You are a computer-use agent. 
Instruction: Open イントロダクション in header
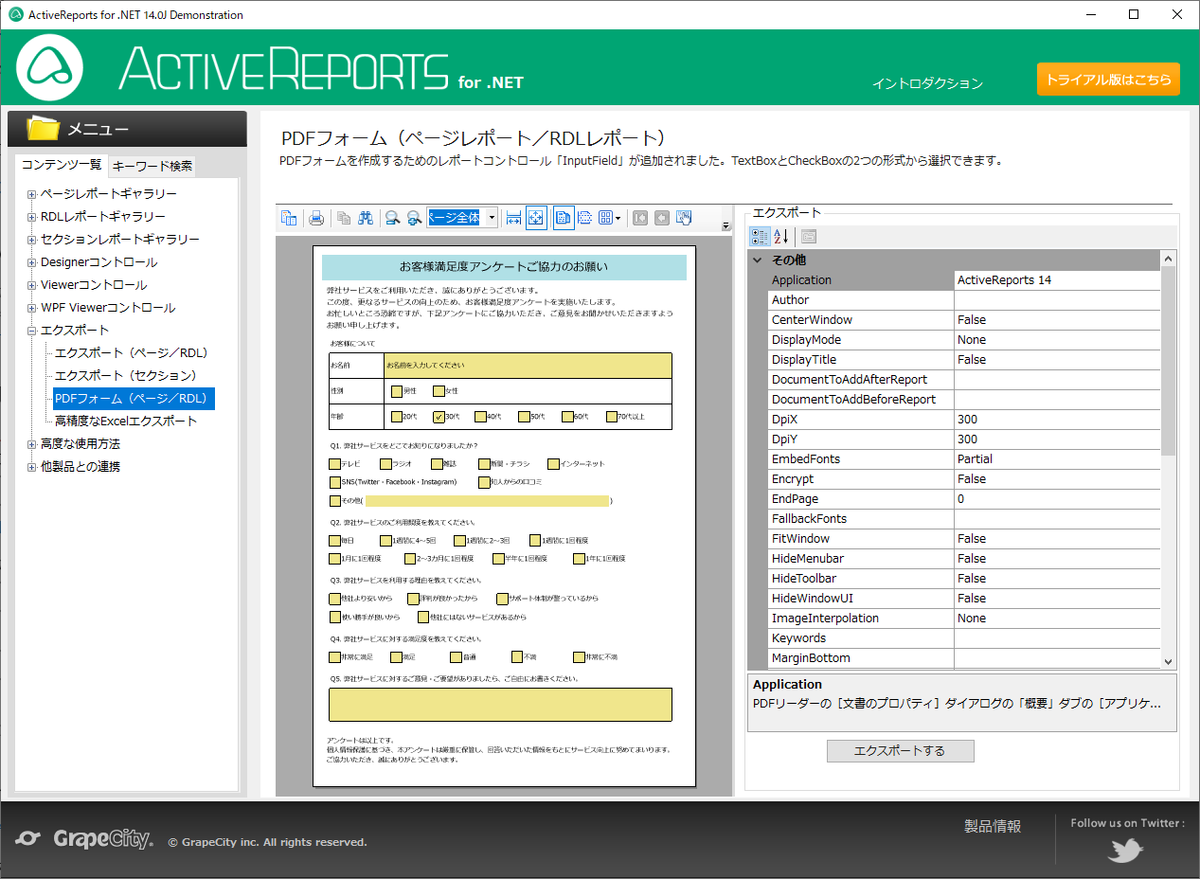click(x=927, y=84)
